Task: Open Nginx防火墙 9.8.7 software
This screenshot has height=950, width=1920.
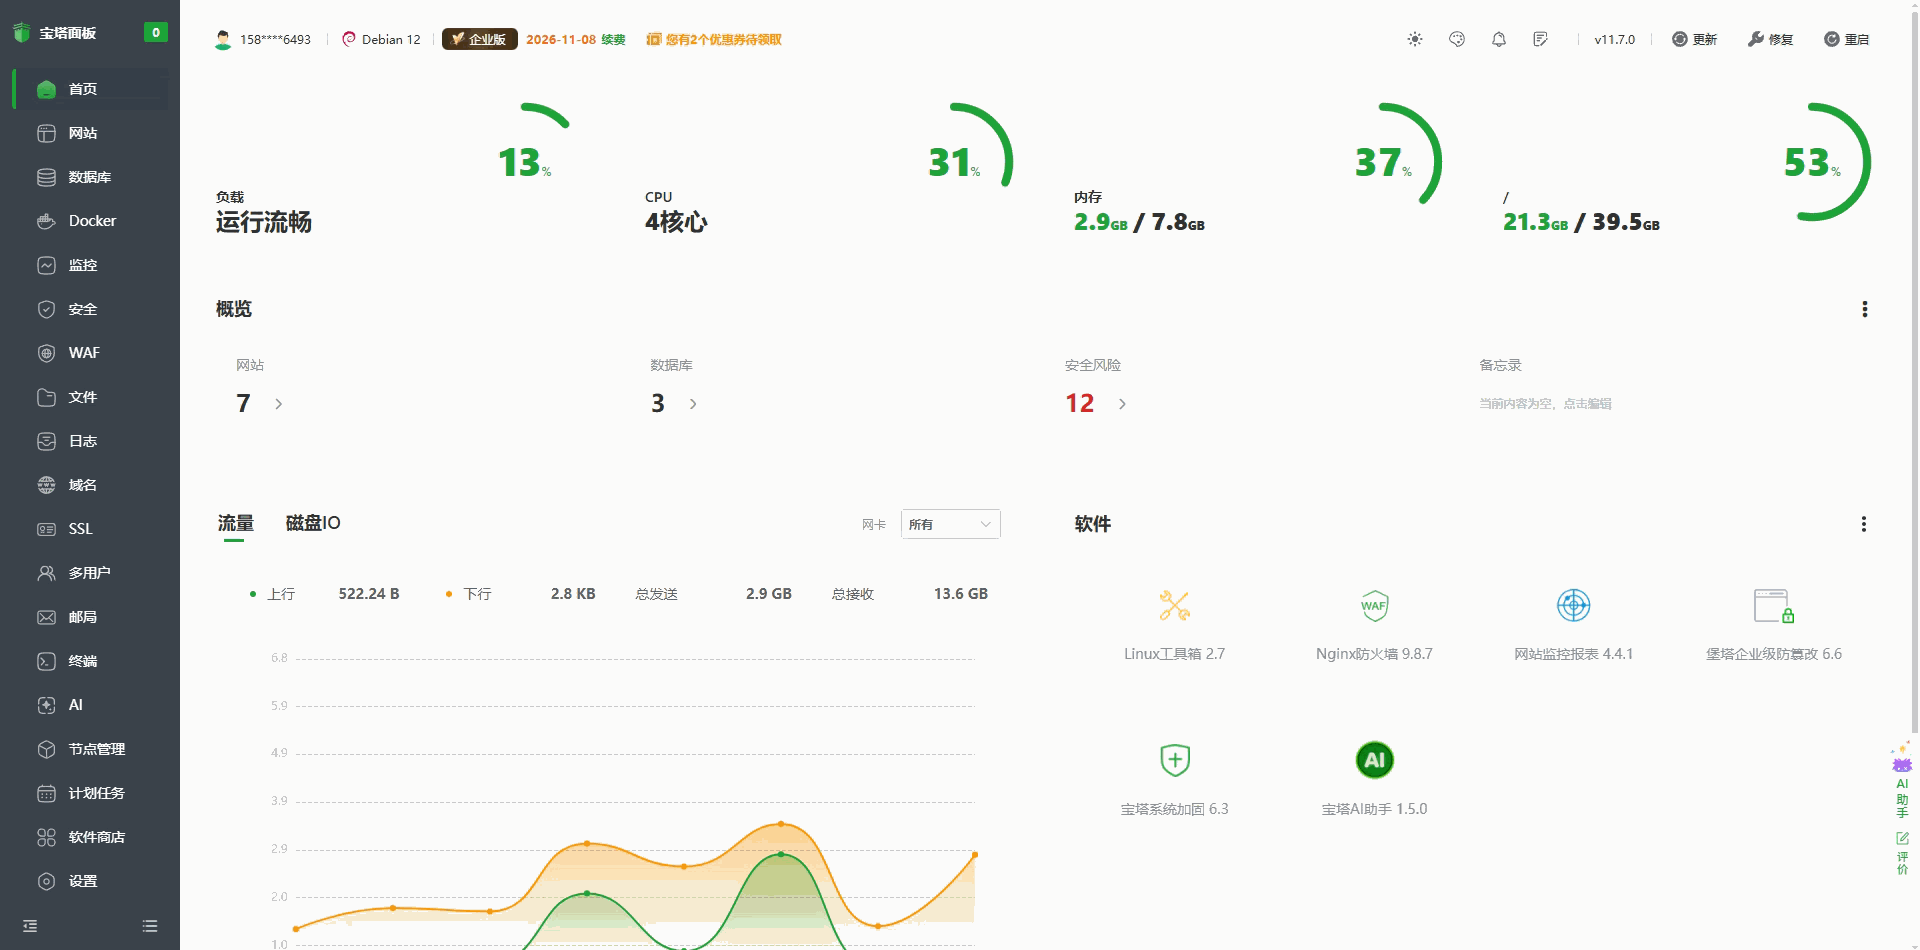Action: click(1374, 620)
